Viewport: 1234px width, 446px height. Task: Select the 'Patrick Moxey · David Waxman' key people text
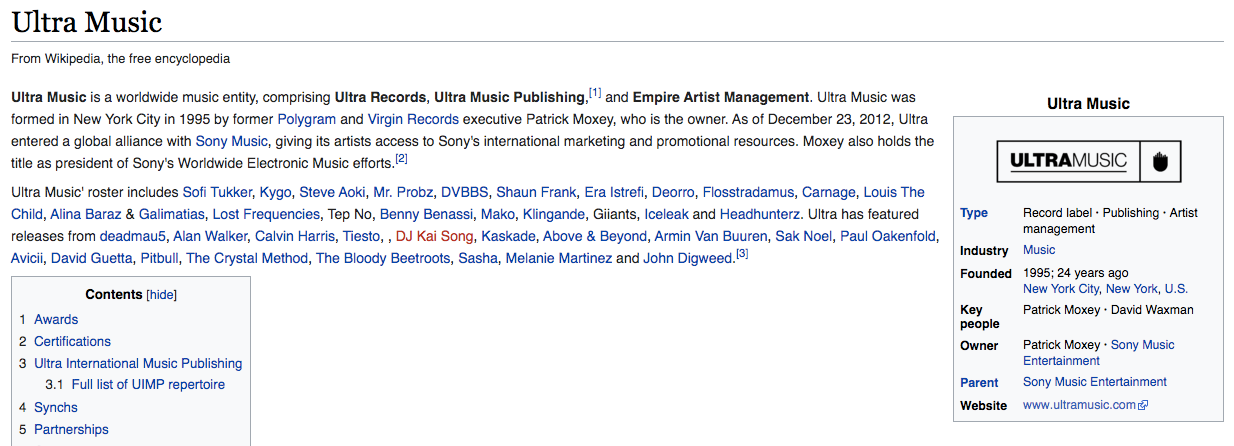pyautogui.click(x=1108, y=310)
